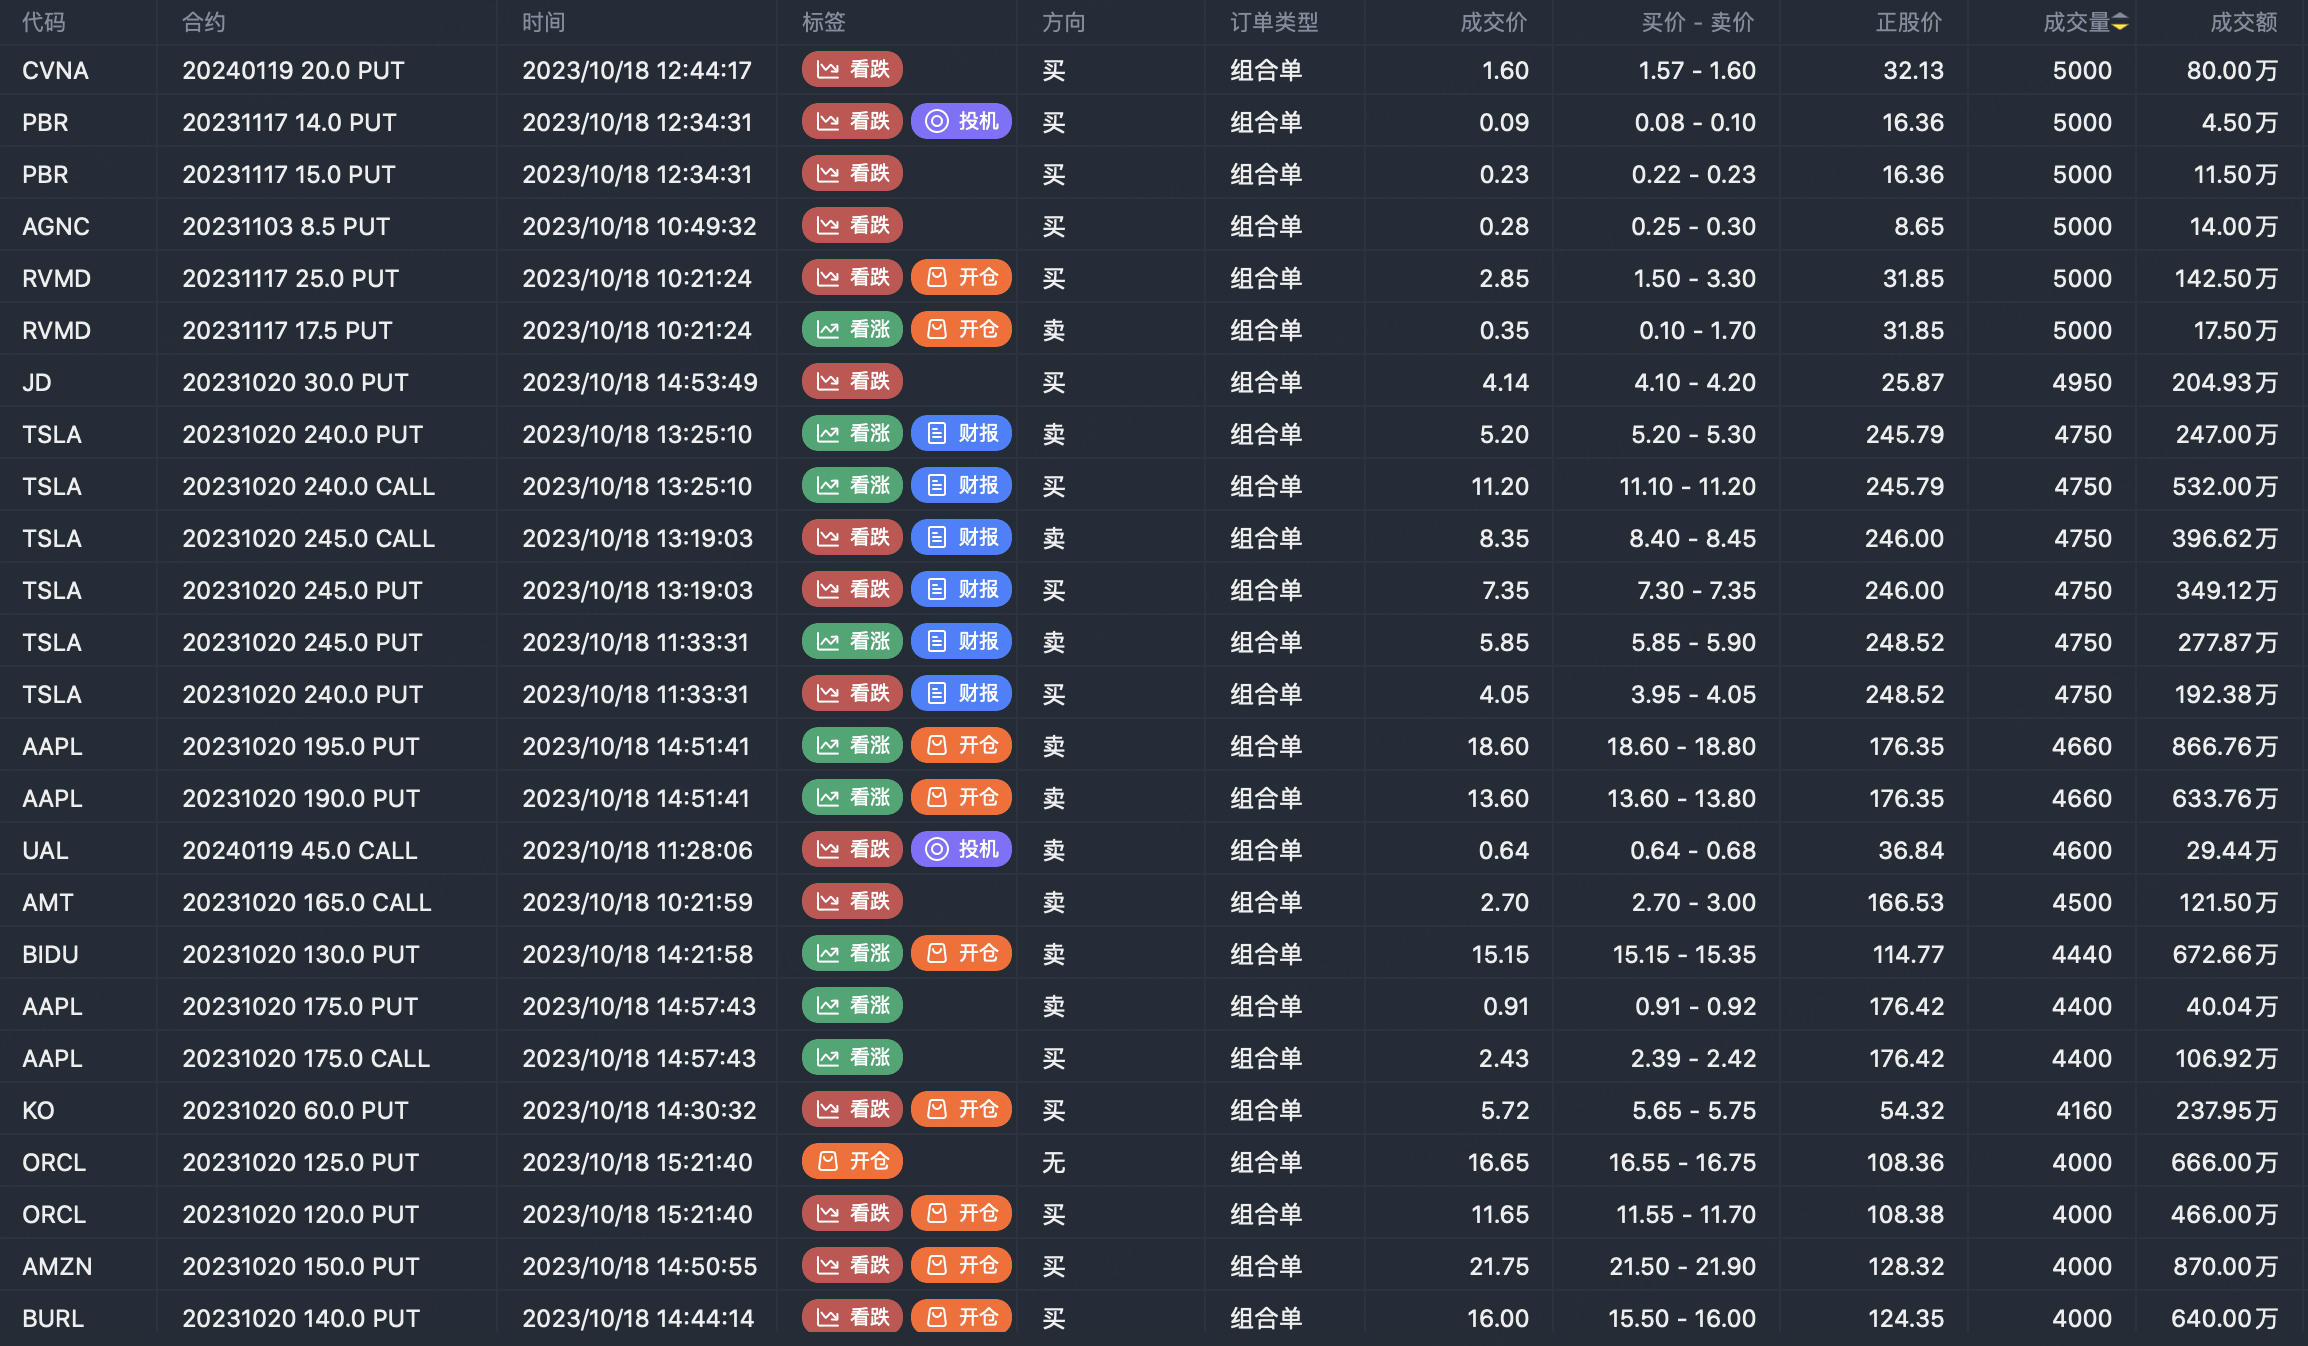The width and height of the screenshot is (2308, 1346).
Task: Click 看涨 tag in AAPL 175.0 CALL row
Action: (852, 1057)
